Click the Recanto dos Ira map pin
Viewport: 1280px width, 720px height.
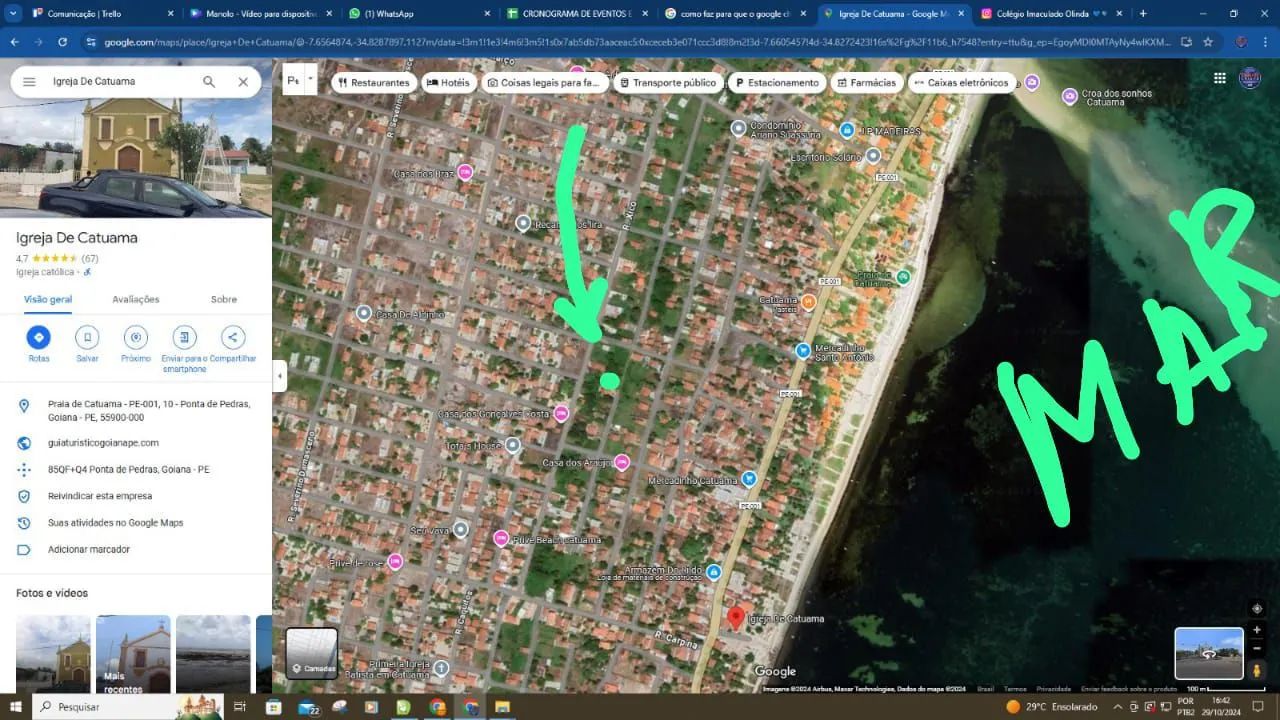point(523,223)
